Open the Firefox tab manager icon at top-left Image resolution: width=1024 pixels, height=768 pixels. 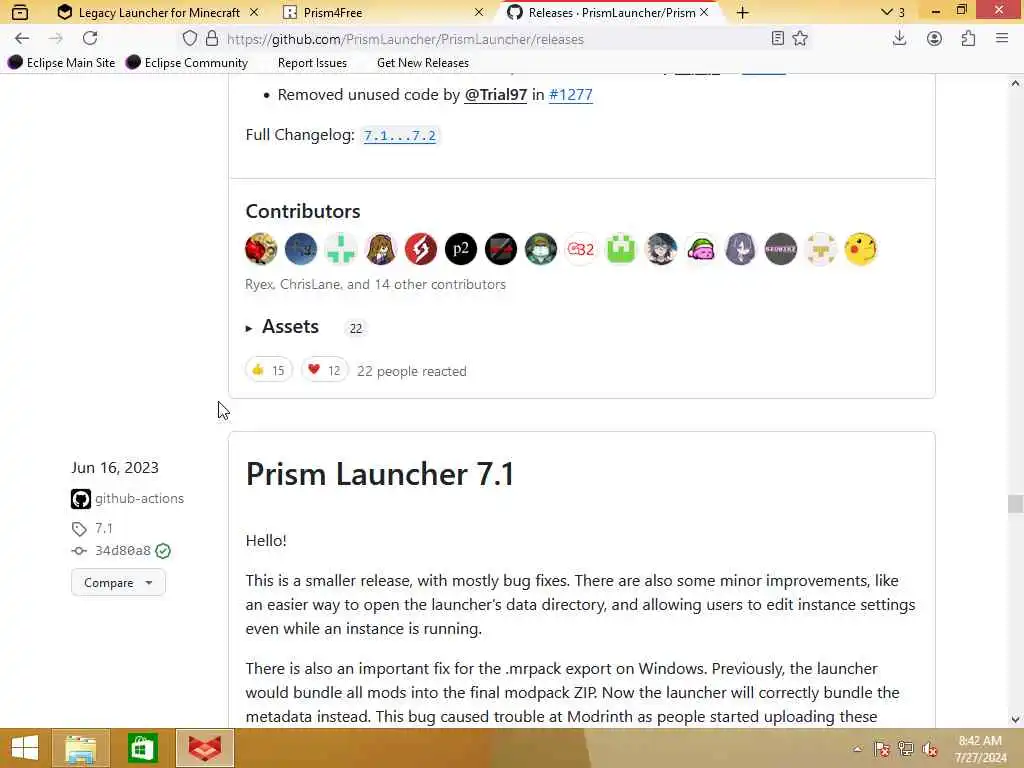(20, 12)
